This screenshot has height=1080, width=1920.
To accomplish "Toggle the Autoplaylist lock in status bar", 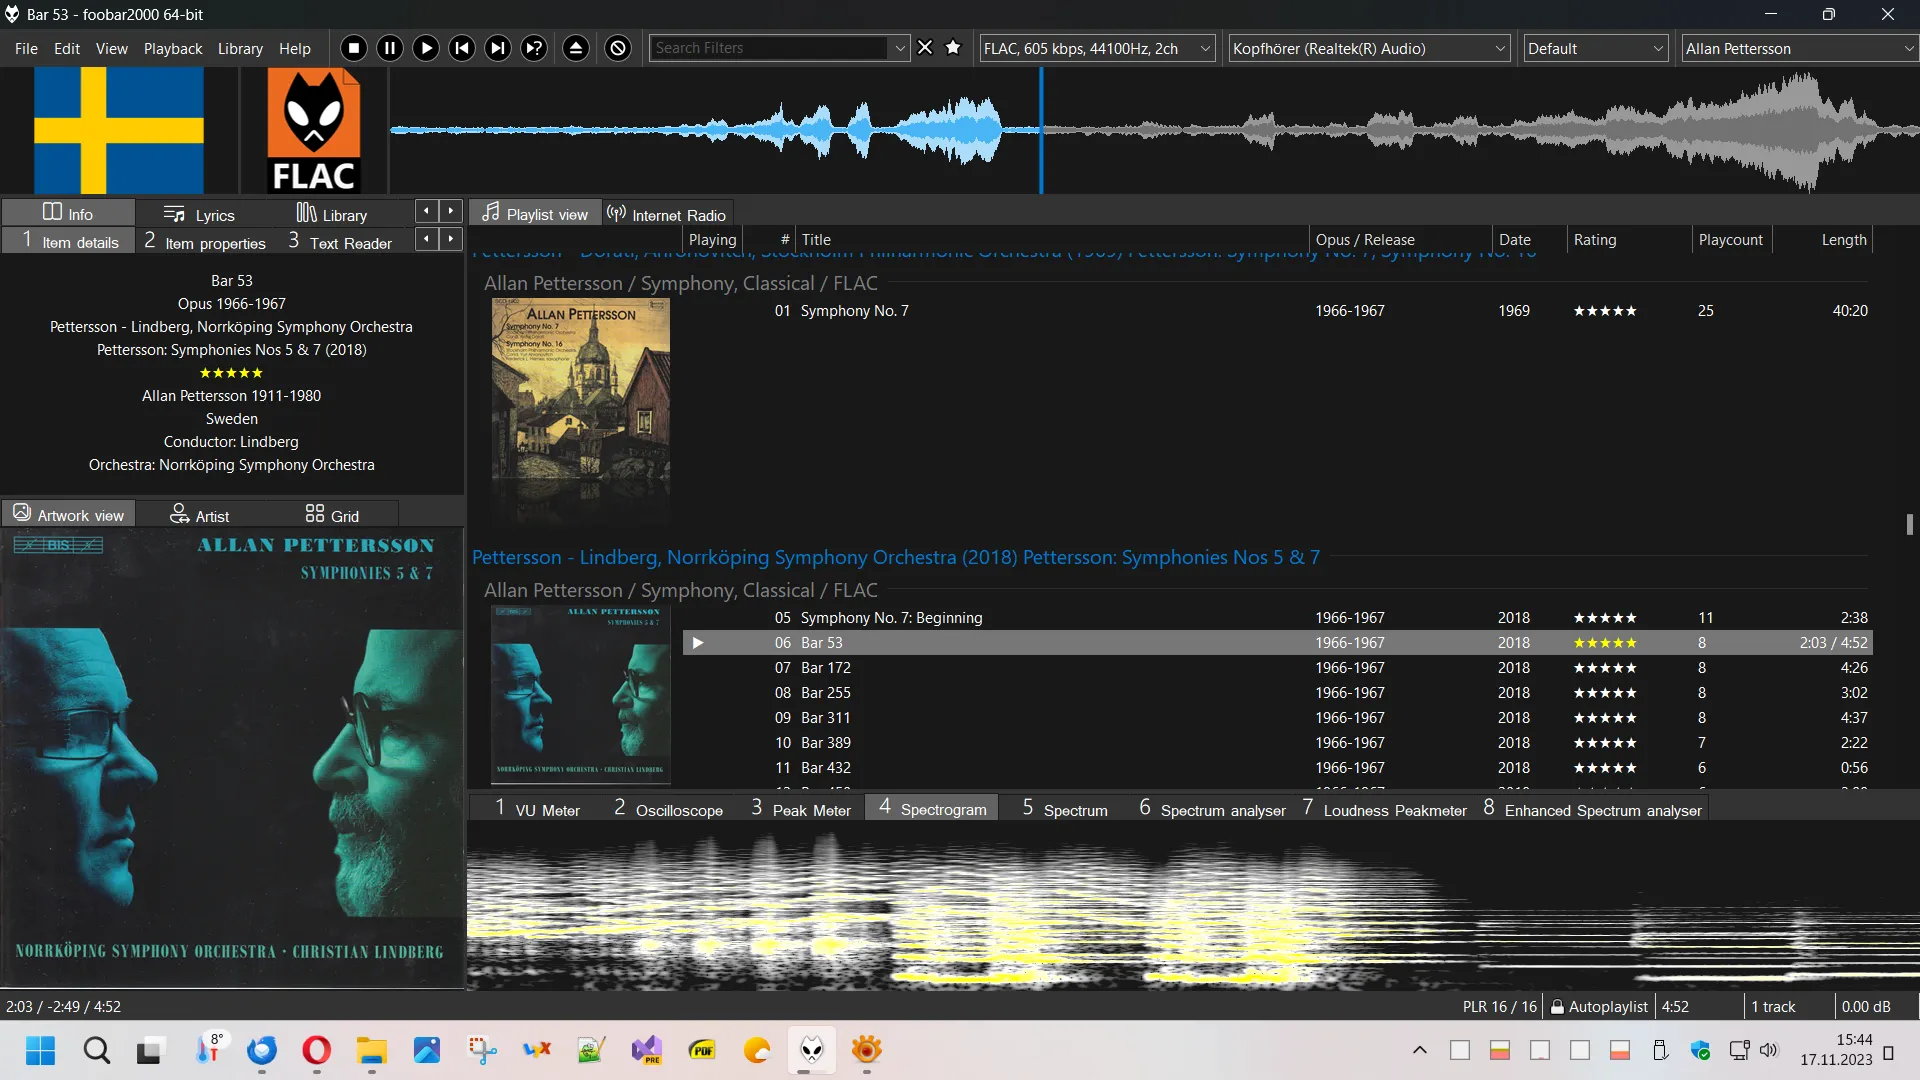I will (1557, 1007).
